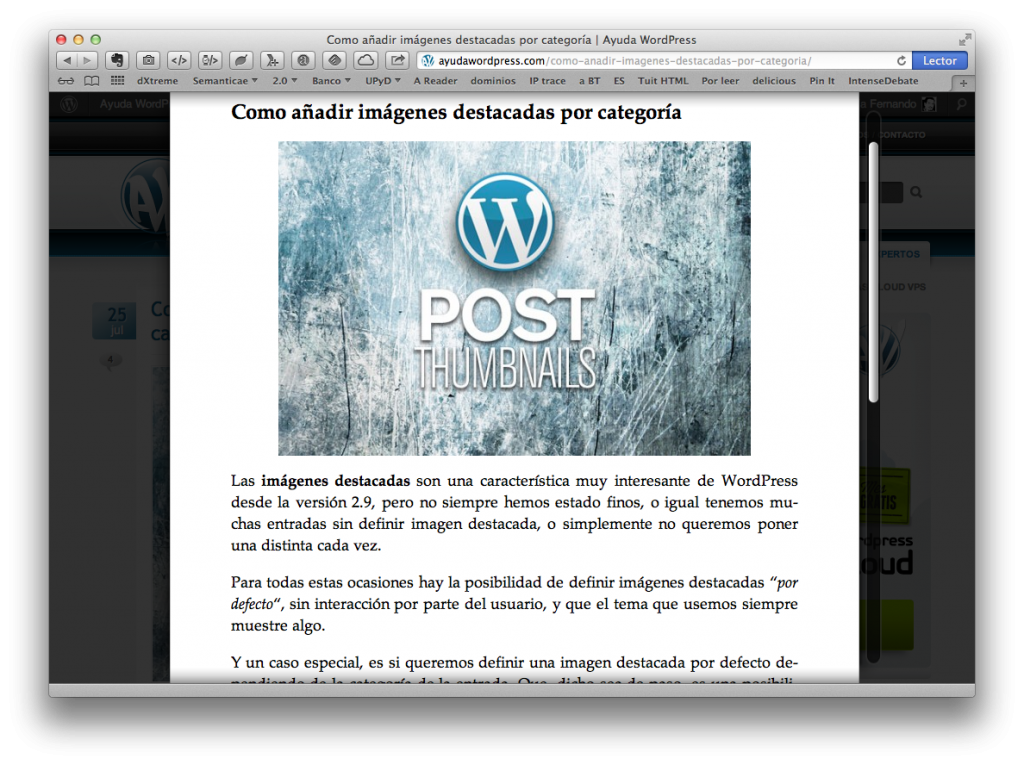1024x765 pixels.
Task: Open the Evernote elephant clipper
Action: point(117,61)
